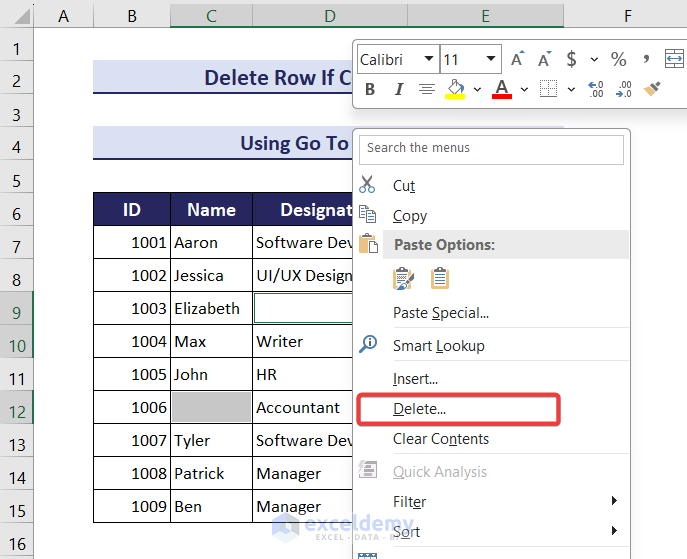Click the Decrease Decimal icon
Image resolution: width=687 pixels, height=559 pixels.
click(624, 90)
